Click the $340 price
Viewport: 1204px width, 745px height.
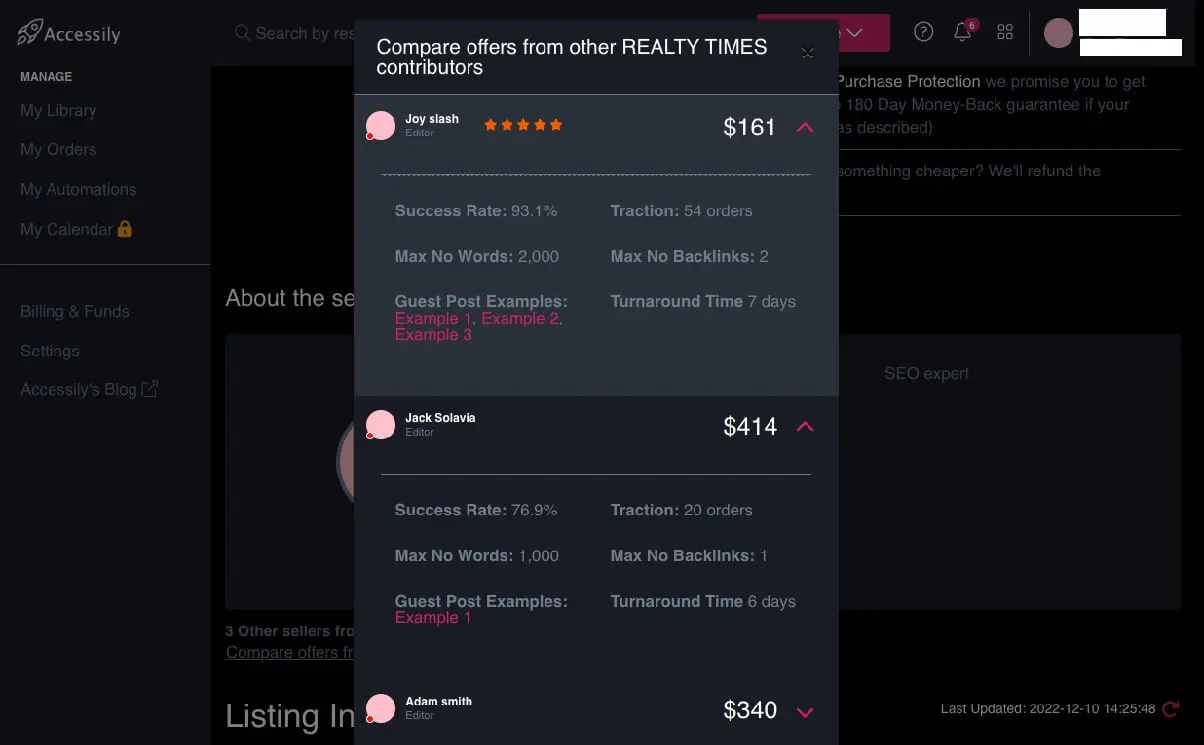750,710
